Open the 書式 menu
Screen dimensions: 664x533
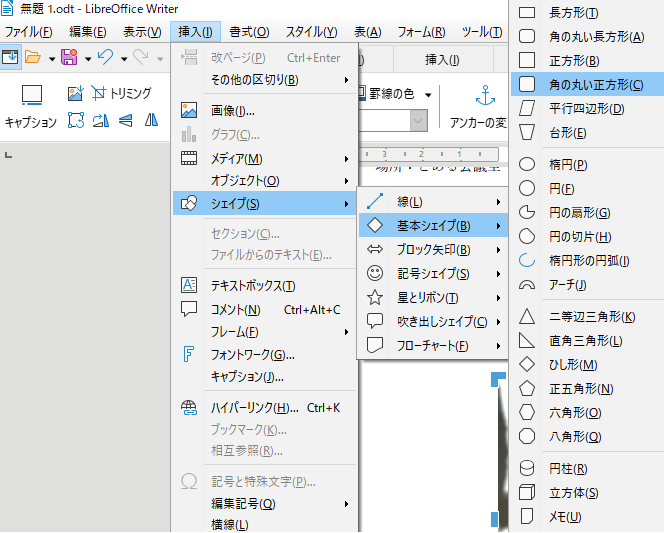(x=249, y=32)
